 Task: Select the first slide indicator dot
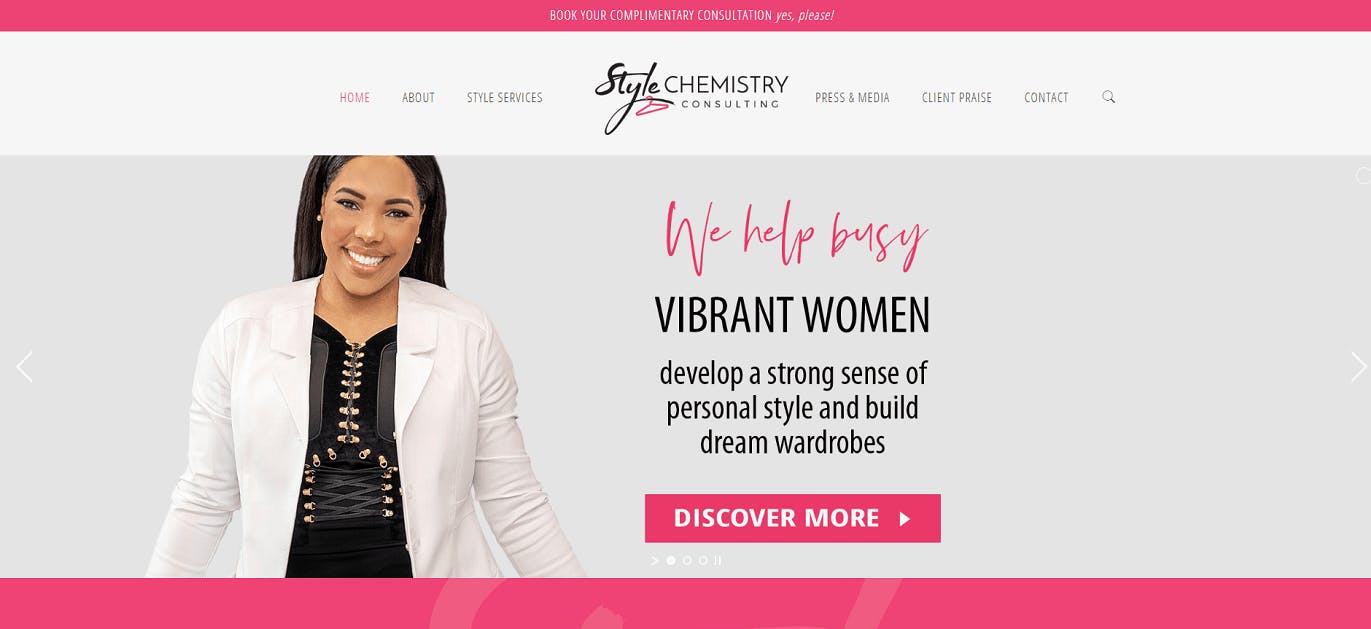(x=671, y=560)
